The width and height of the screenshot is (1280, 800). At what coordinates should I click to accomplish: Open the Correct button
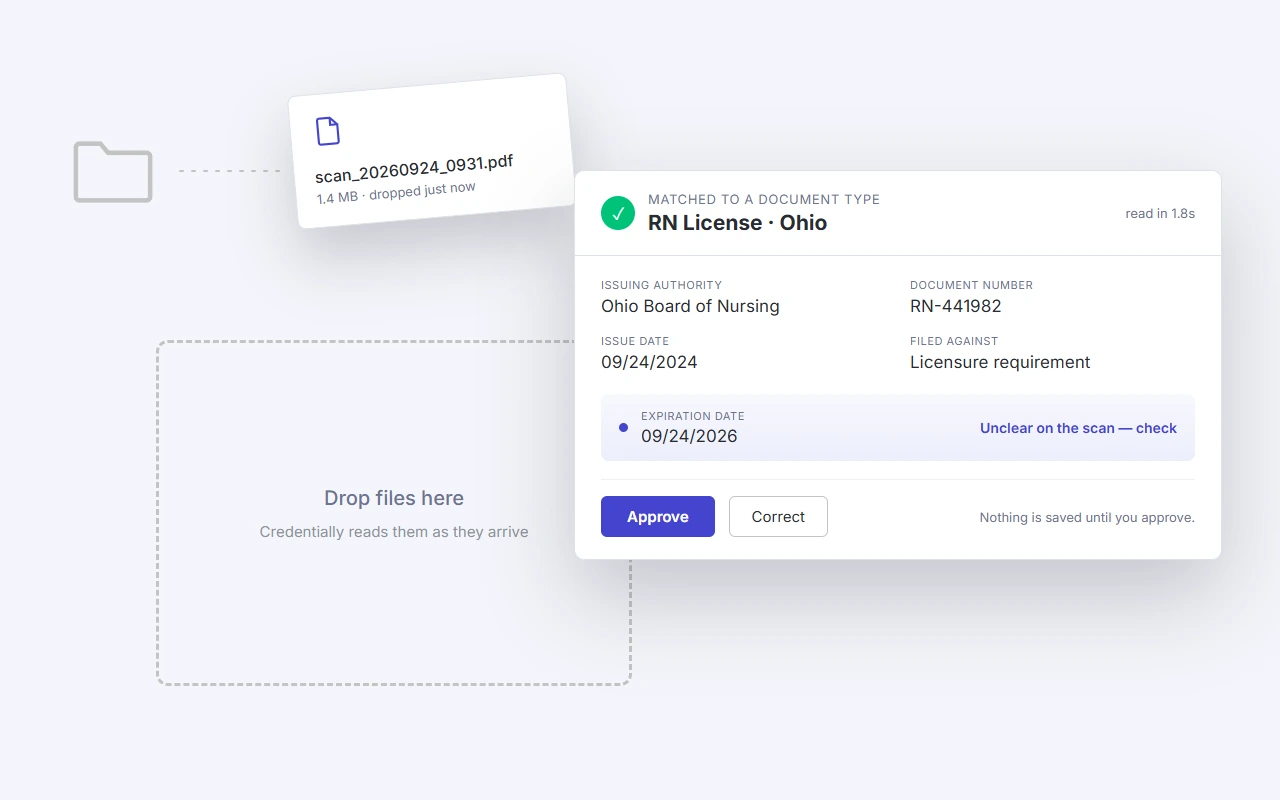point(778,517)
